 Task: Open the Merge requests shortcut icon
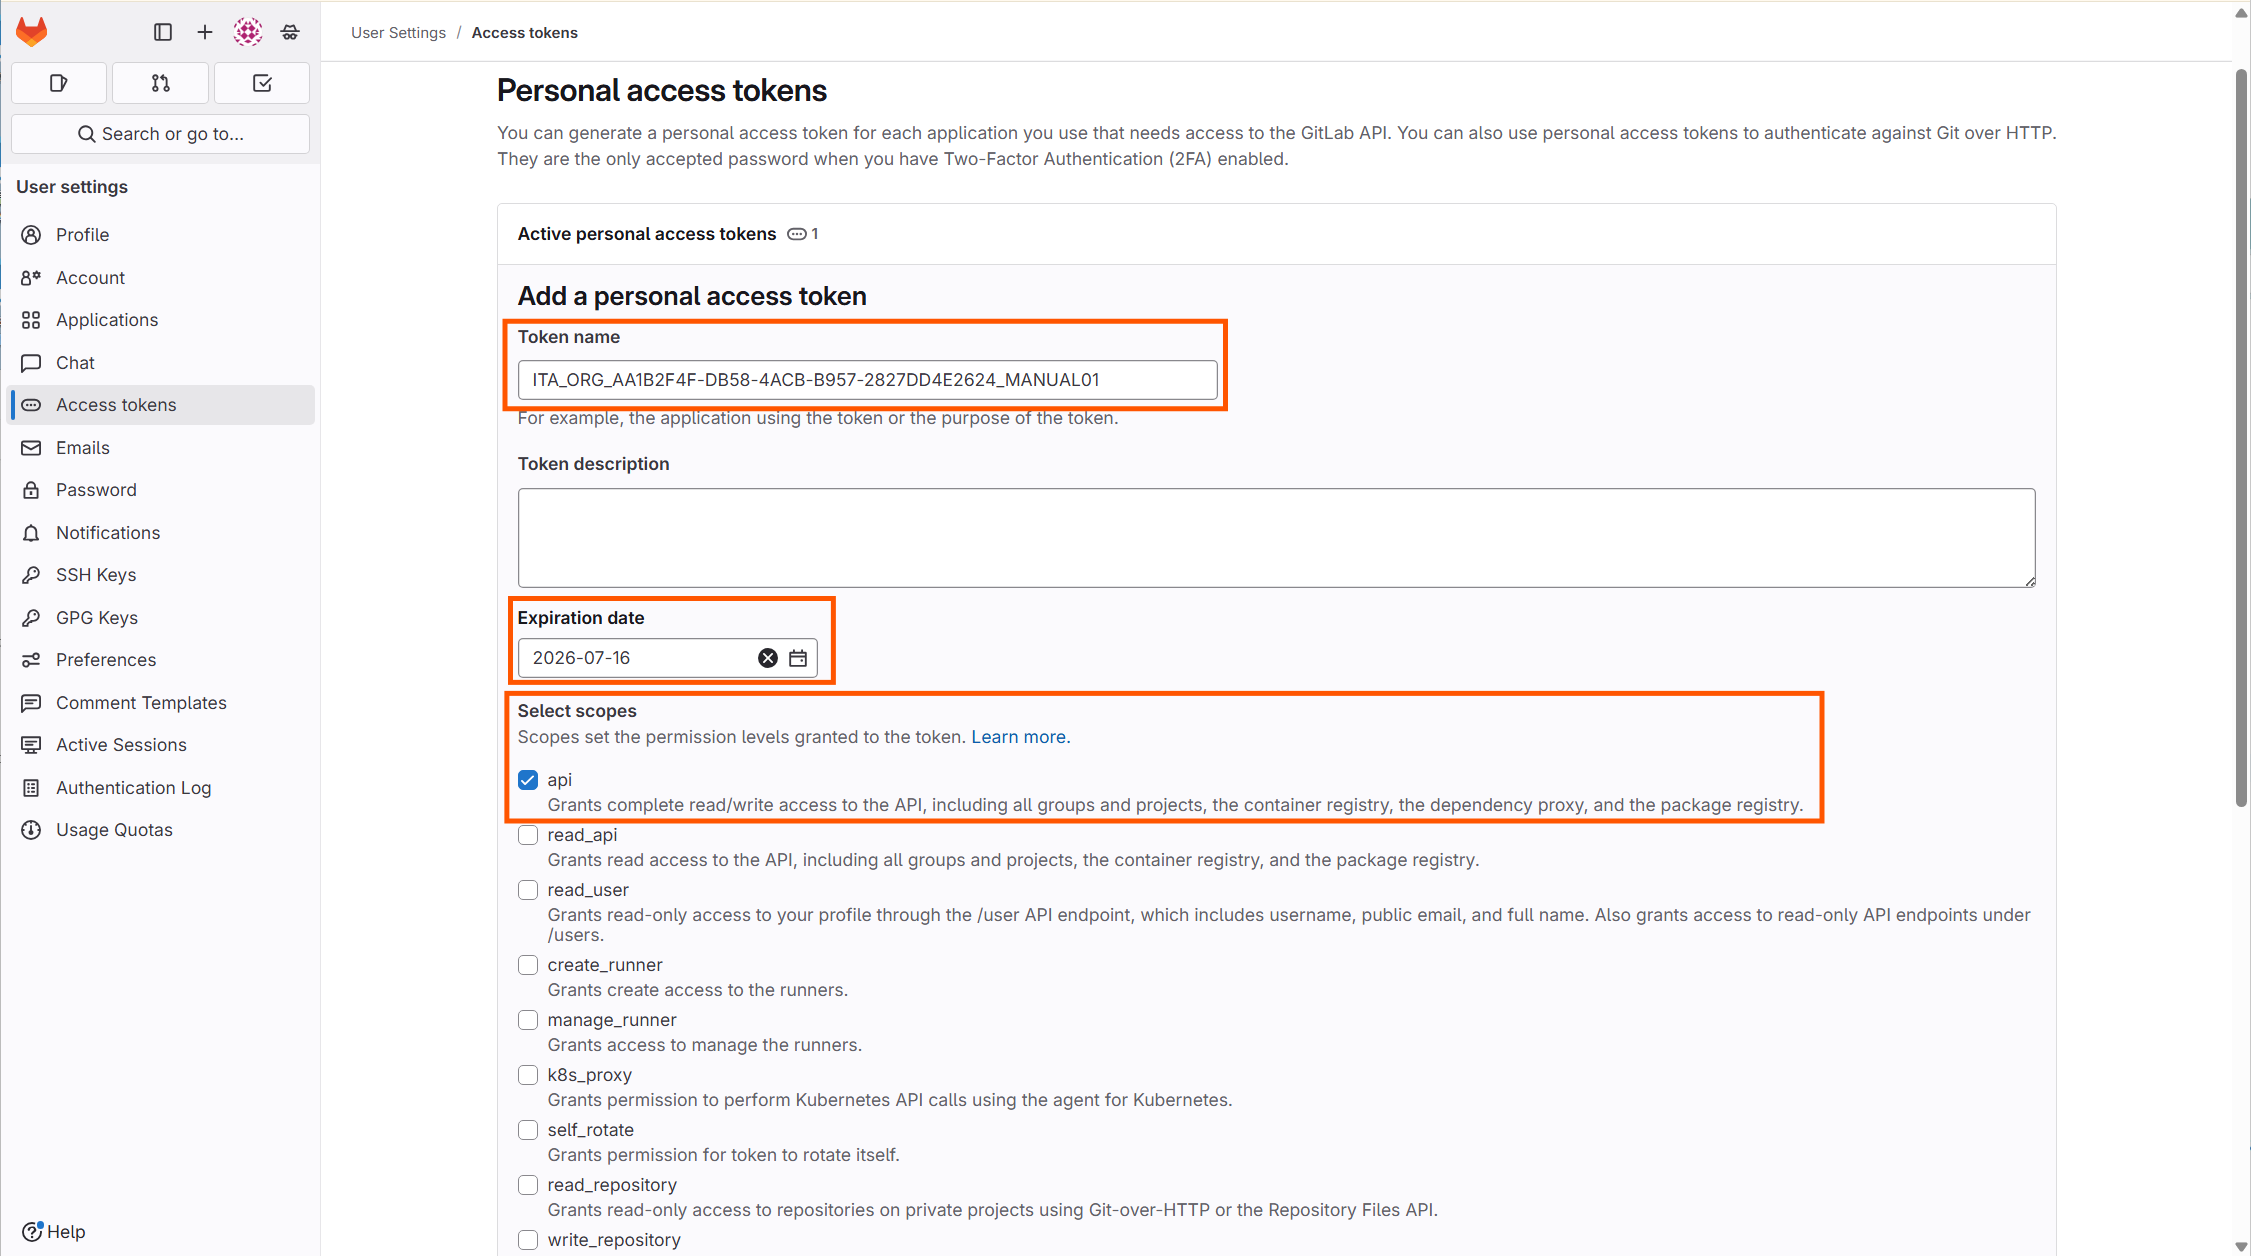(160, 83)
